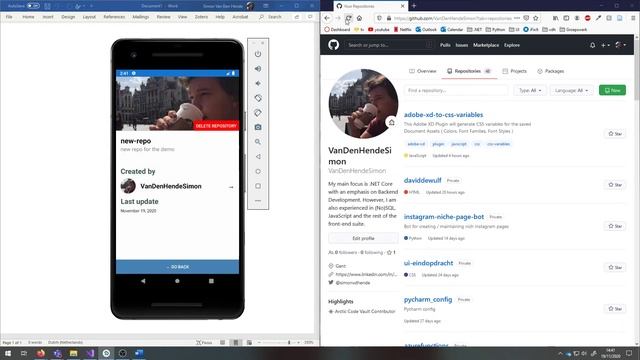640x360 pixels.
Task: Open GitHub Marketplace menu item
Action: 486,45
